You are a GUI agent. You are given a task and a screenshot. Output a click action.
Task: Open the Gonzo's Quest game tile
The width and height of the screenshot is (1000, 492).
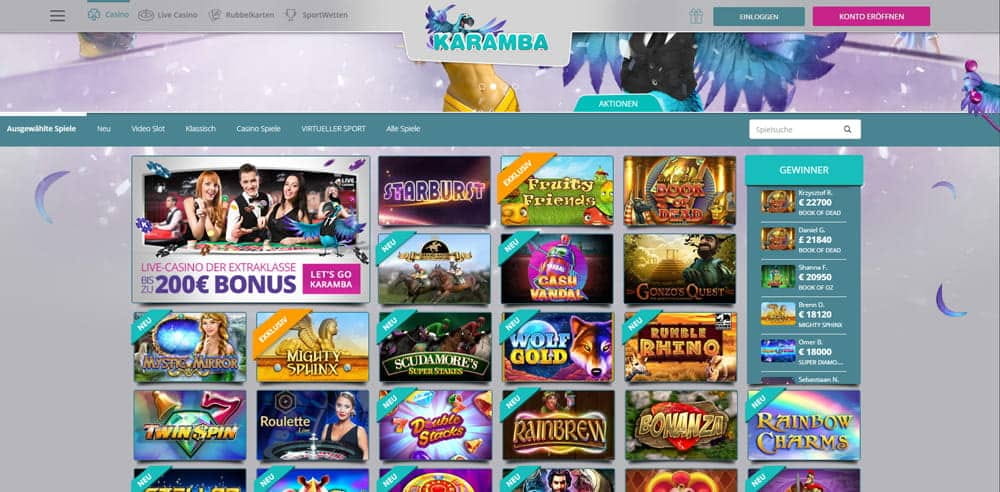[x=680, y=269]
